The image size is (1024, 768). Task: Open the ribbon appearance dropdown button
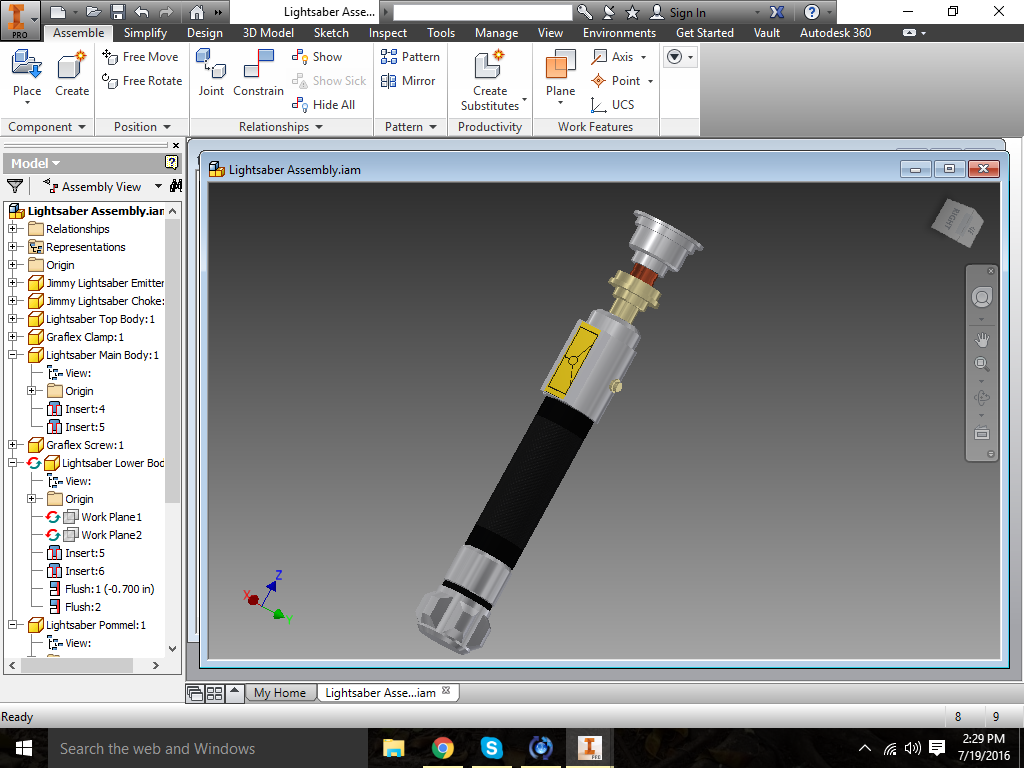(680, 57)
